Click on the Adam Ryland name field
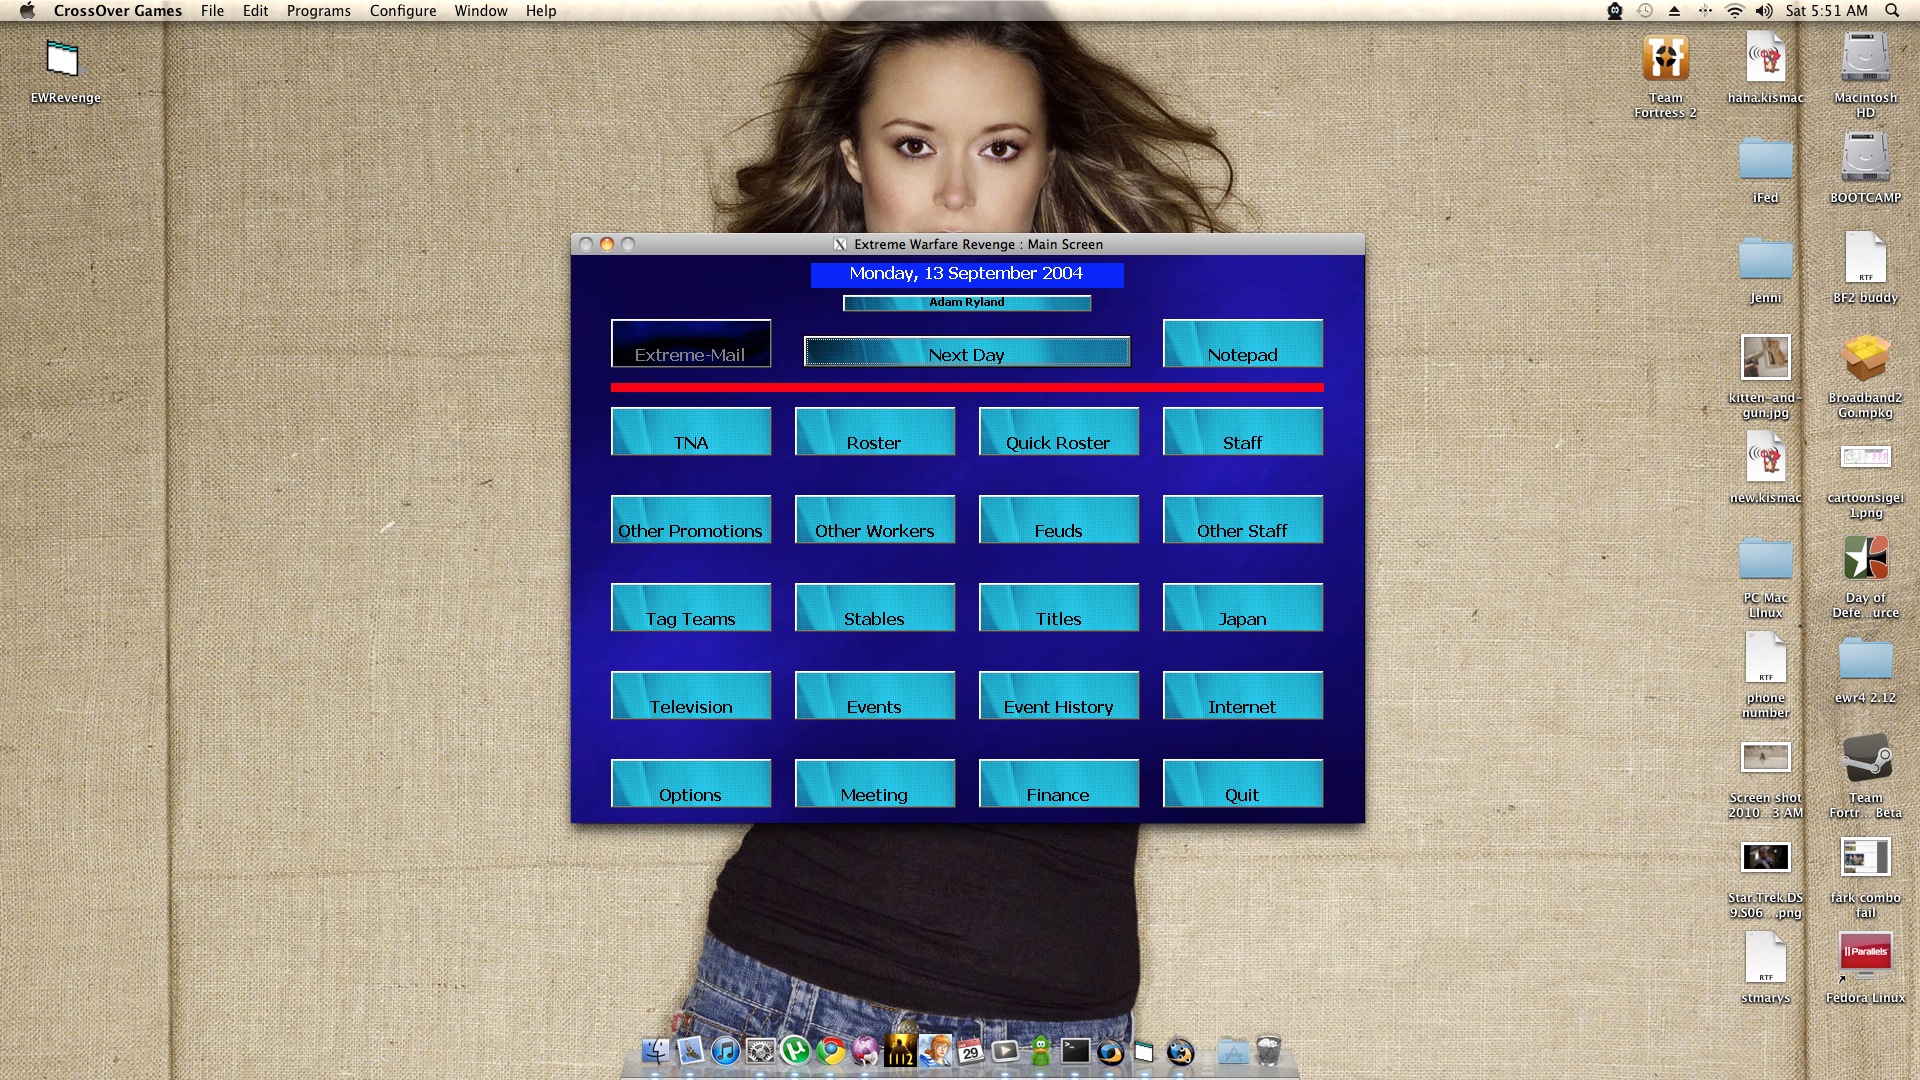 [967, 302]
